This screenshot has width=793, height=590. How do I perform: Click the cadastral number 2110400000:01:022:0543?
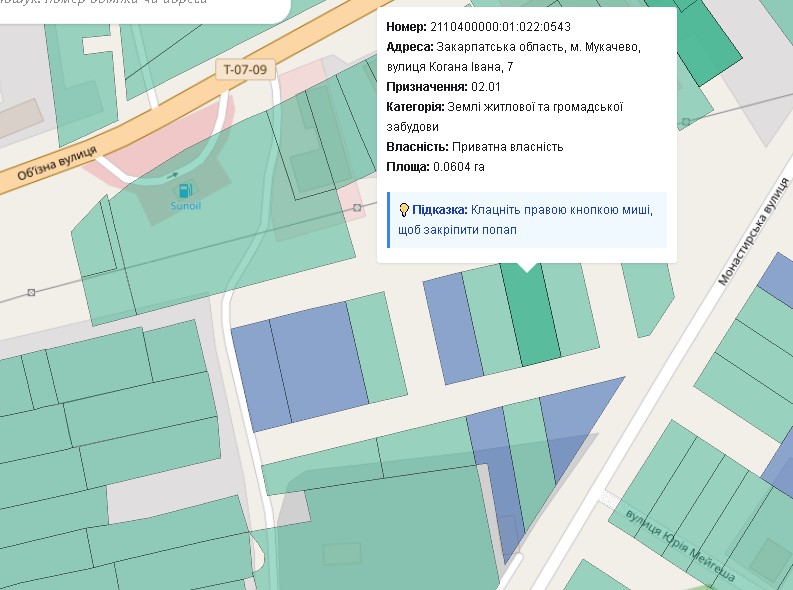point(500,26)
